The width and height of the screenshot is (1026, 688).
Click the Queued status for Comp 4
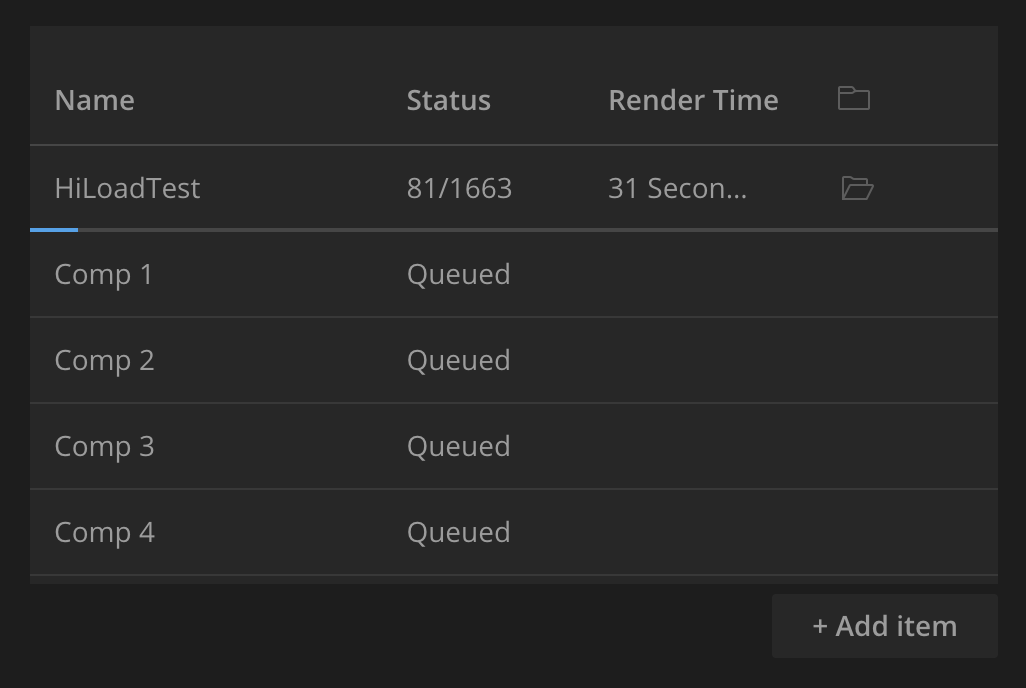pyautogui.click(x=459, y=532)
